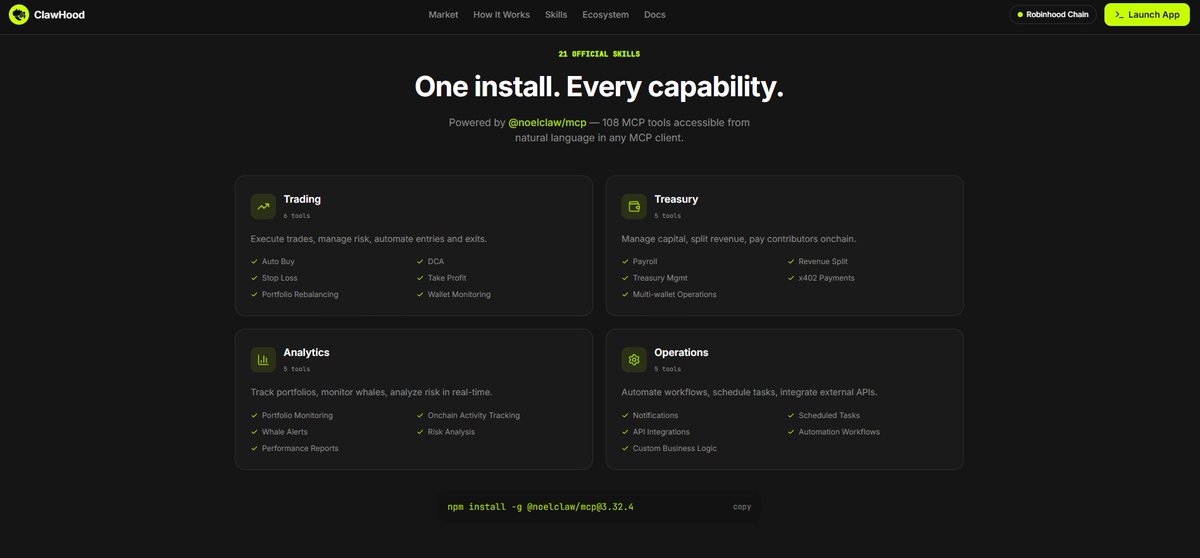The width and height of the screenshot is (1200, 558).
Task: Click the checkmark next to Scheduled Tasks
Action: coord(791,415)
